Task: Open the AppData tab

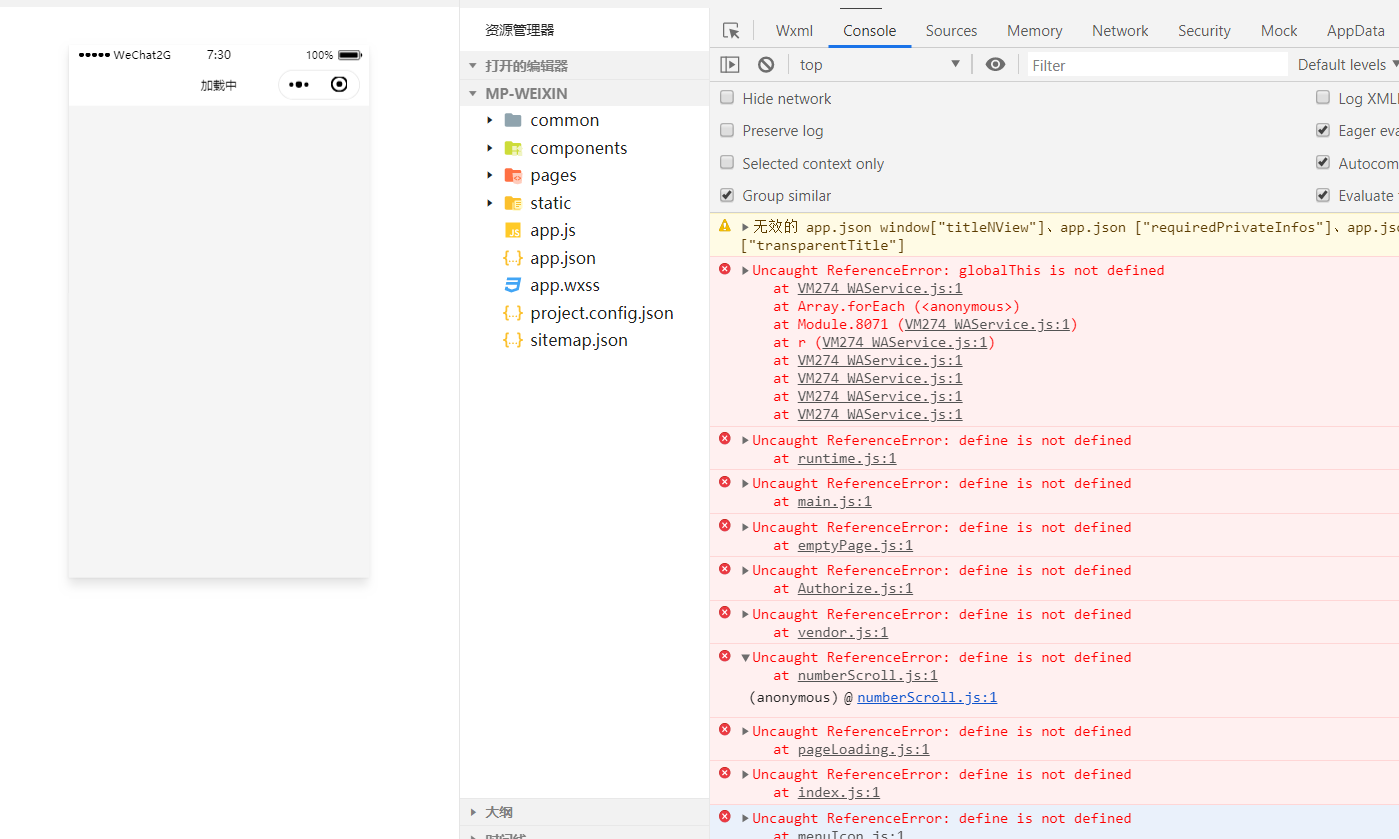Action: tap(1355, 31)
